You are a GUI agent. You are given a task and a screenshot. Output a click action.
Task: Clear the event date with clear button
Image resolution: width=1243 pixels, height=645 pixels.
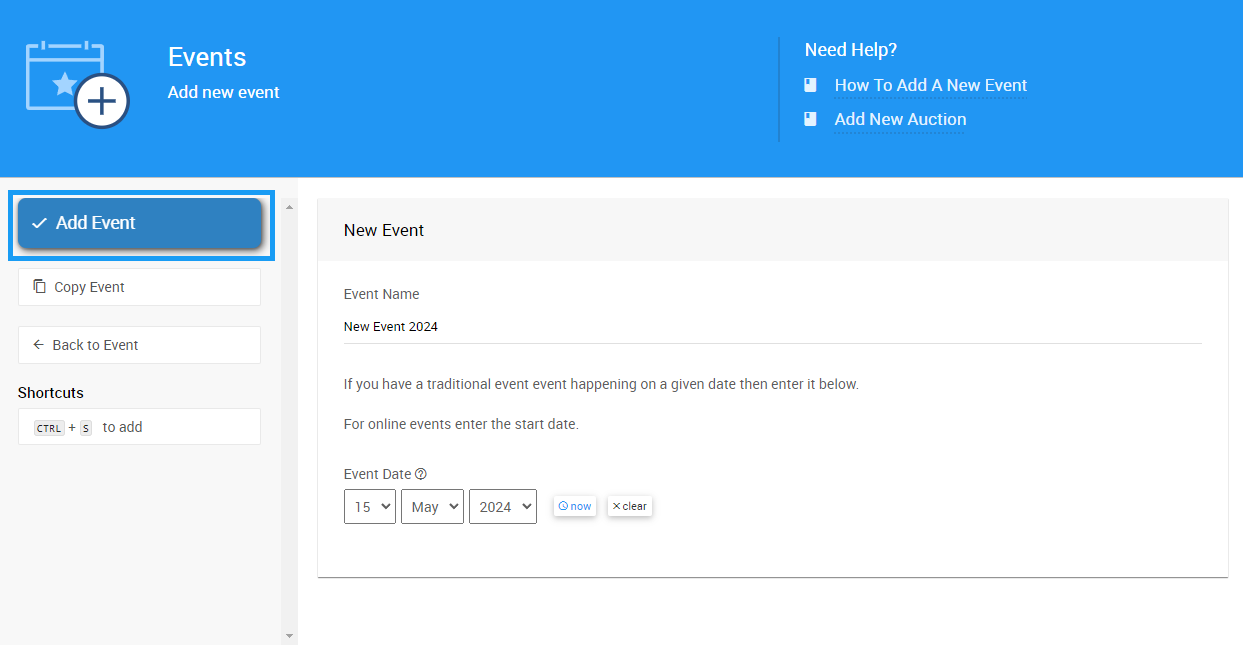629,506
